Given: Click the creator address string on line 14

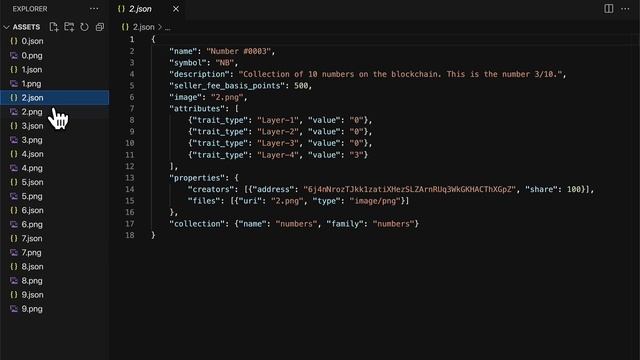Looking at the screenshot, I should tap(409, 189).
